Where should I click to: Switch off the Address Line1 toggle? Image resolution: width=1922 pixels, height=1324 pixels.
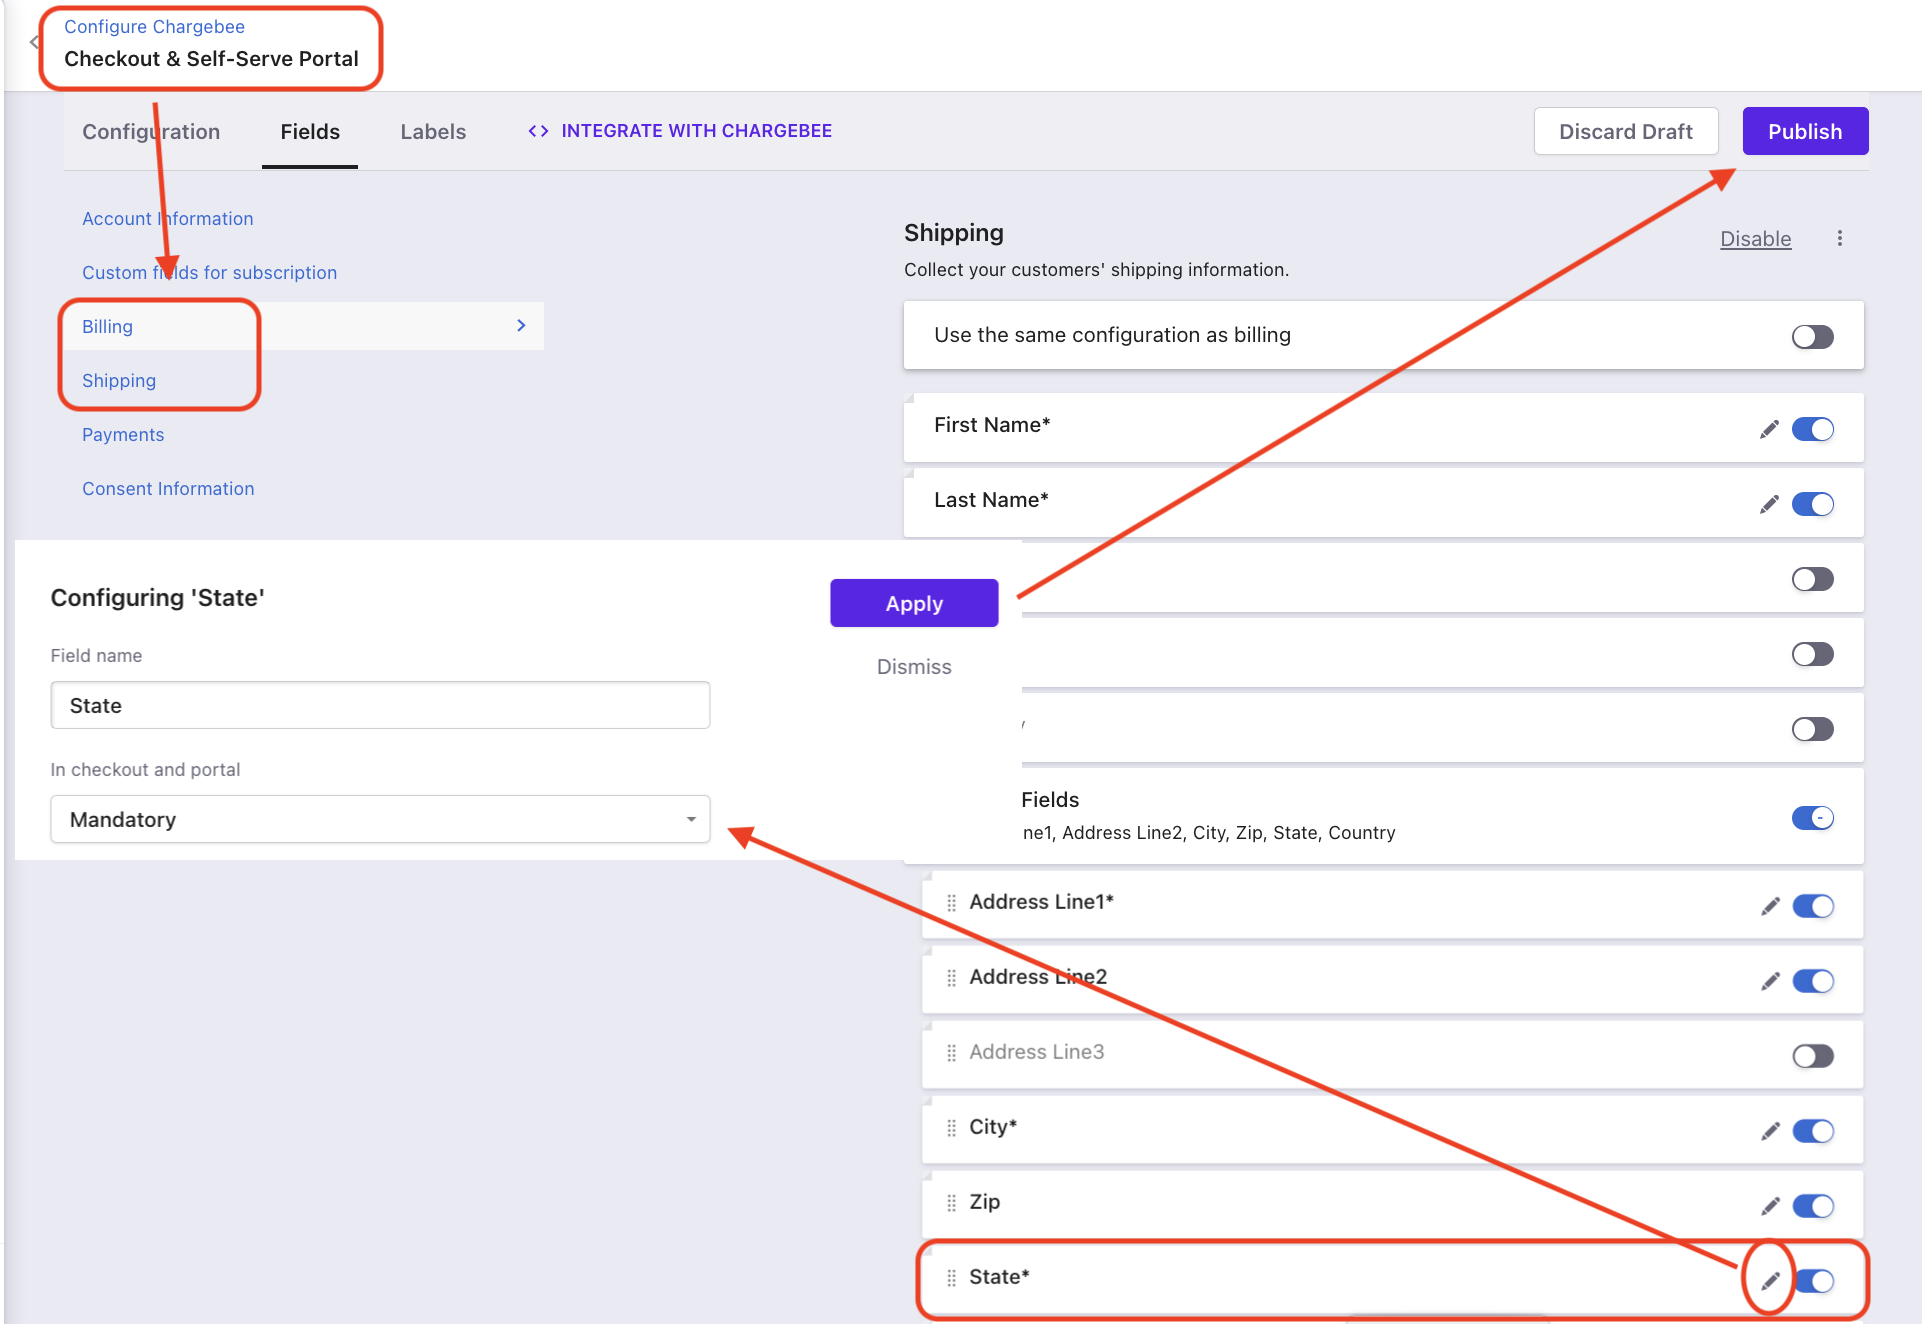point(1812,906)
